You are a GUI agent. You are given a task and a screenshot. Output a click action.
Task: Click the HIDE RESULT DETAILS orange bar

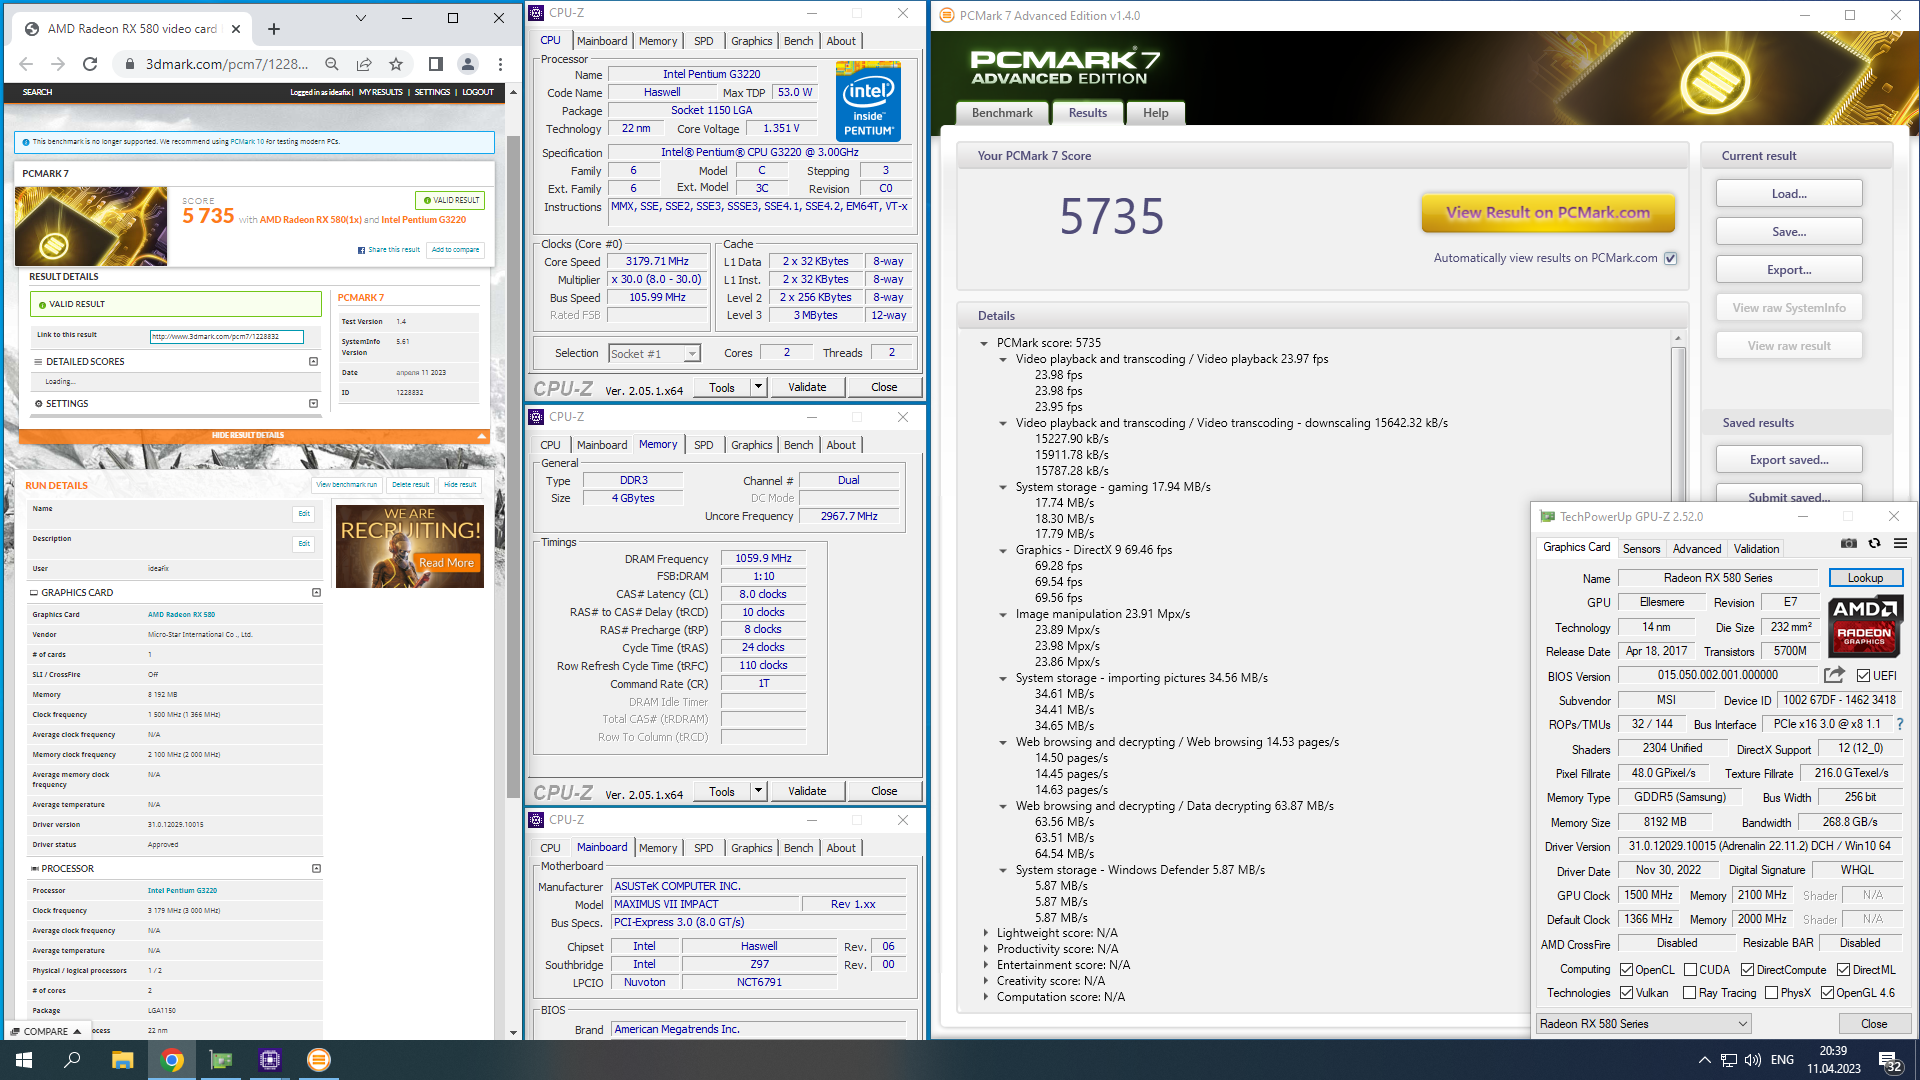254,436
